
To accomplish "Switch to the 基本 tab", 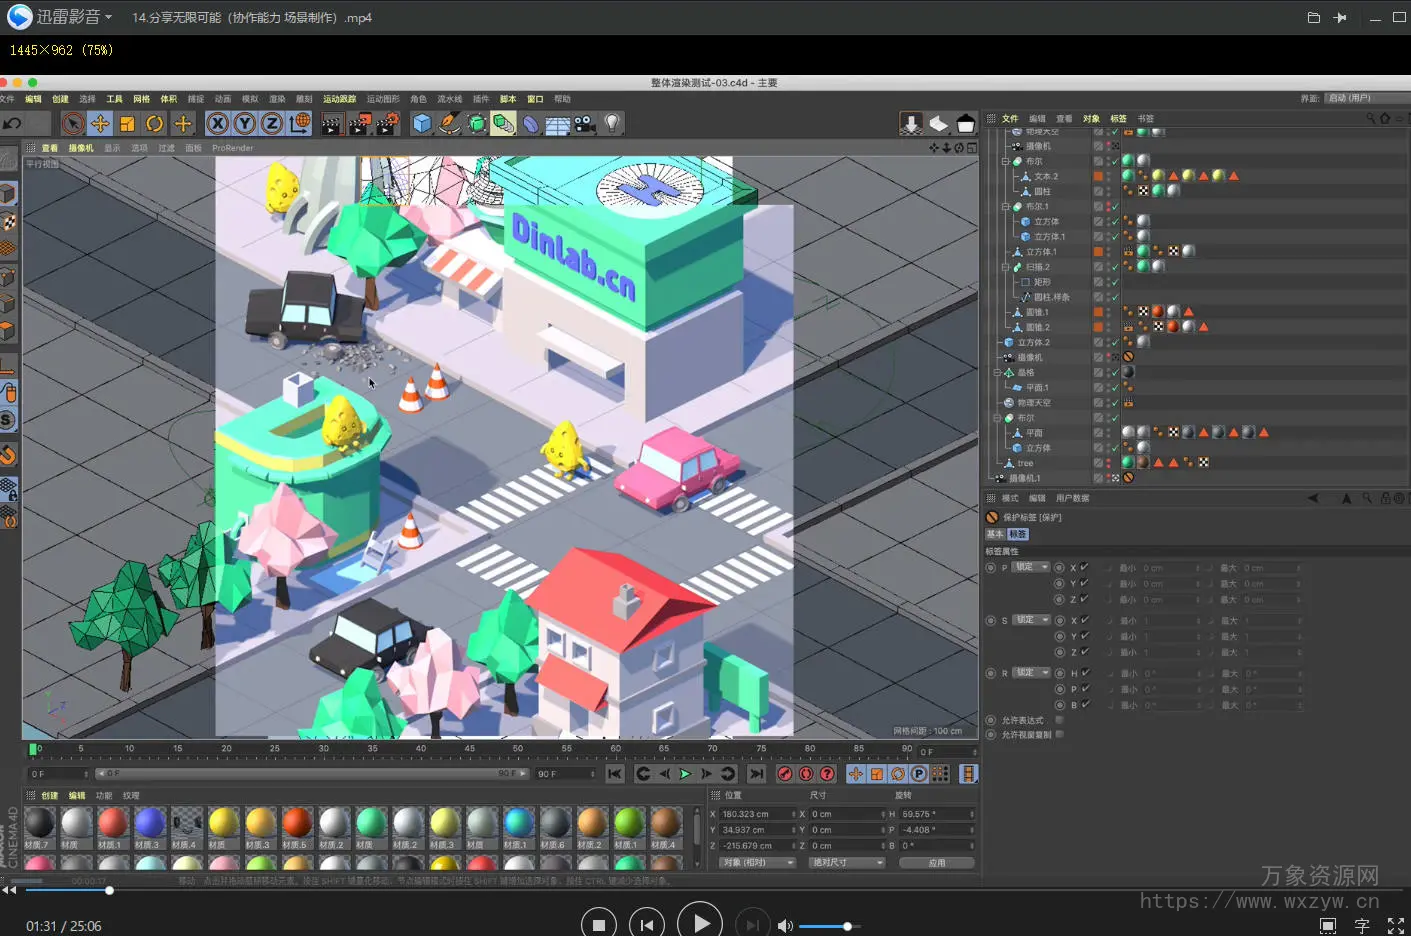I will [x=995, y=534].
